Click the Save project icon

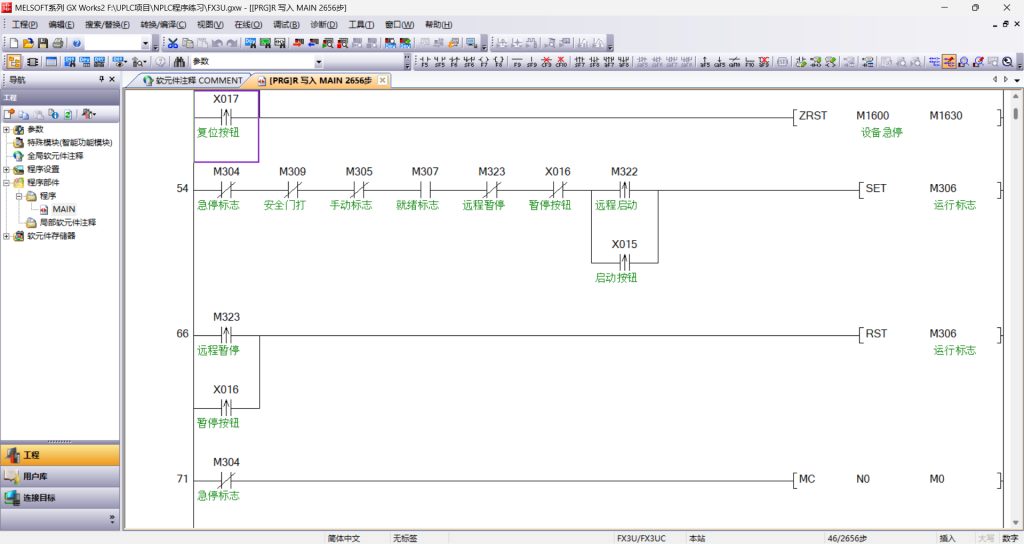43,43
